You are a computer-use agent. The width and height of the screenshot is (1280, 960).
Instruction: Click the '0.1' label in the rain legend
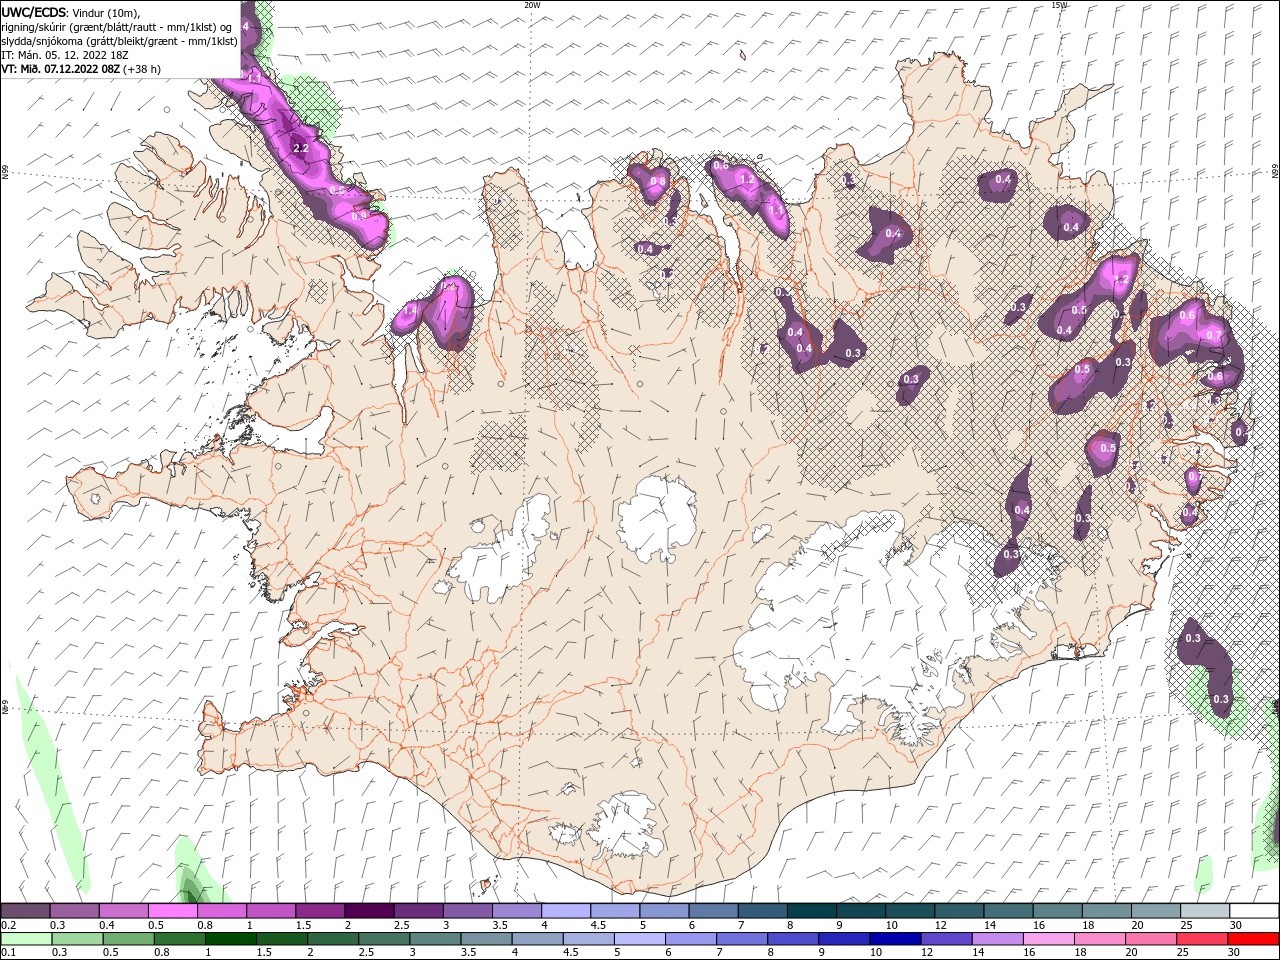9,953
